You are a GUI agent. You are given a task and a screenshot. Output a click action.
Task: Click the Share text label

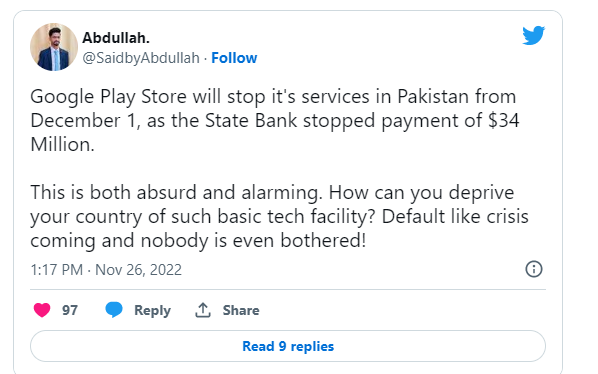241,310
